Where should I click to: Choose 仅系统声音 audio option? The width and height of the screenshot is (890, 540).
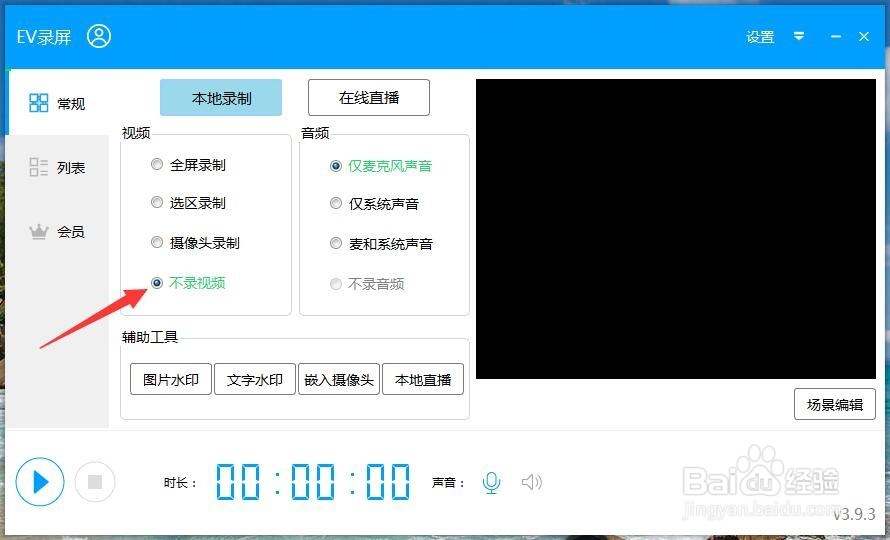pos(375,204)
